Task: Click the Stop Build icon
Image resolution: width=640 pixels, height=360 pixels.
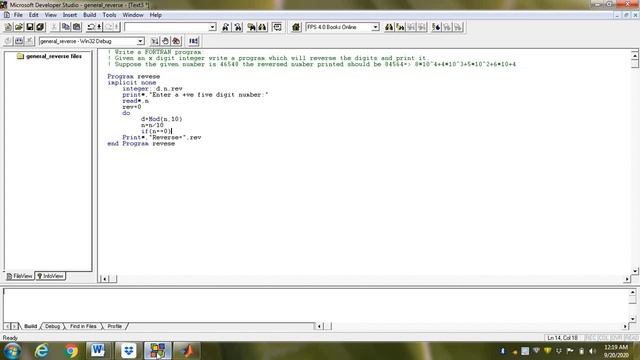Action: click(x=29, y=41)
